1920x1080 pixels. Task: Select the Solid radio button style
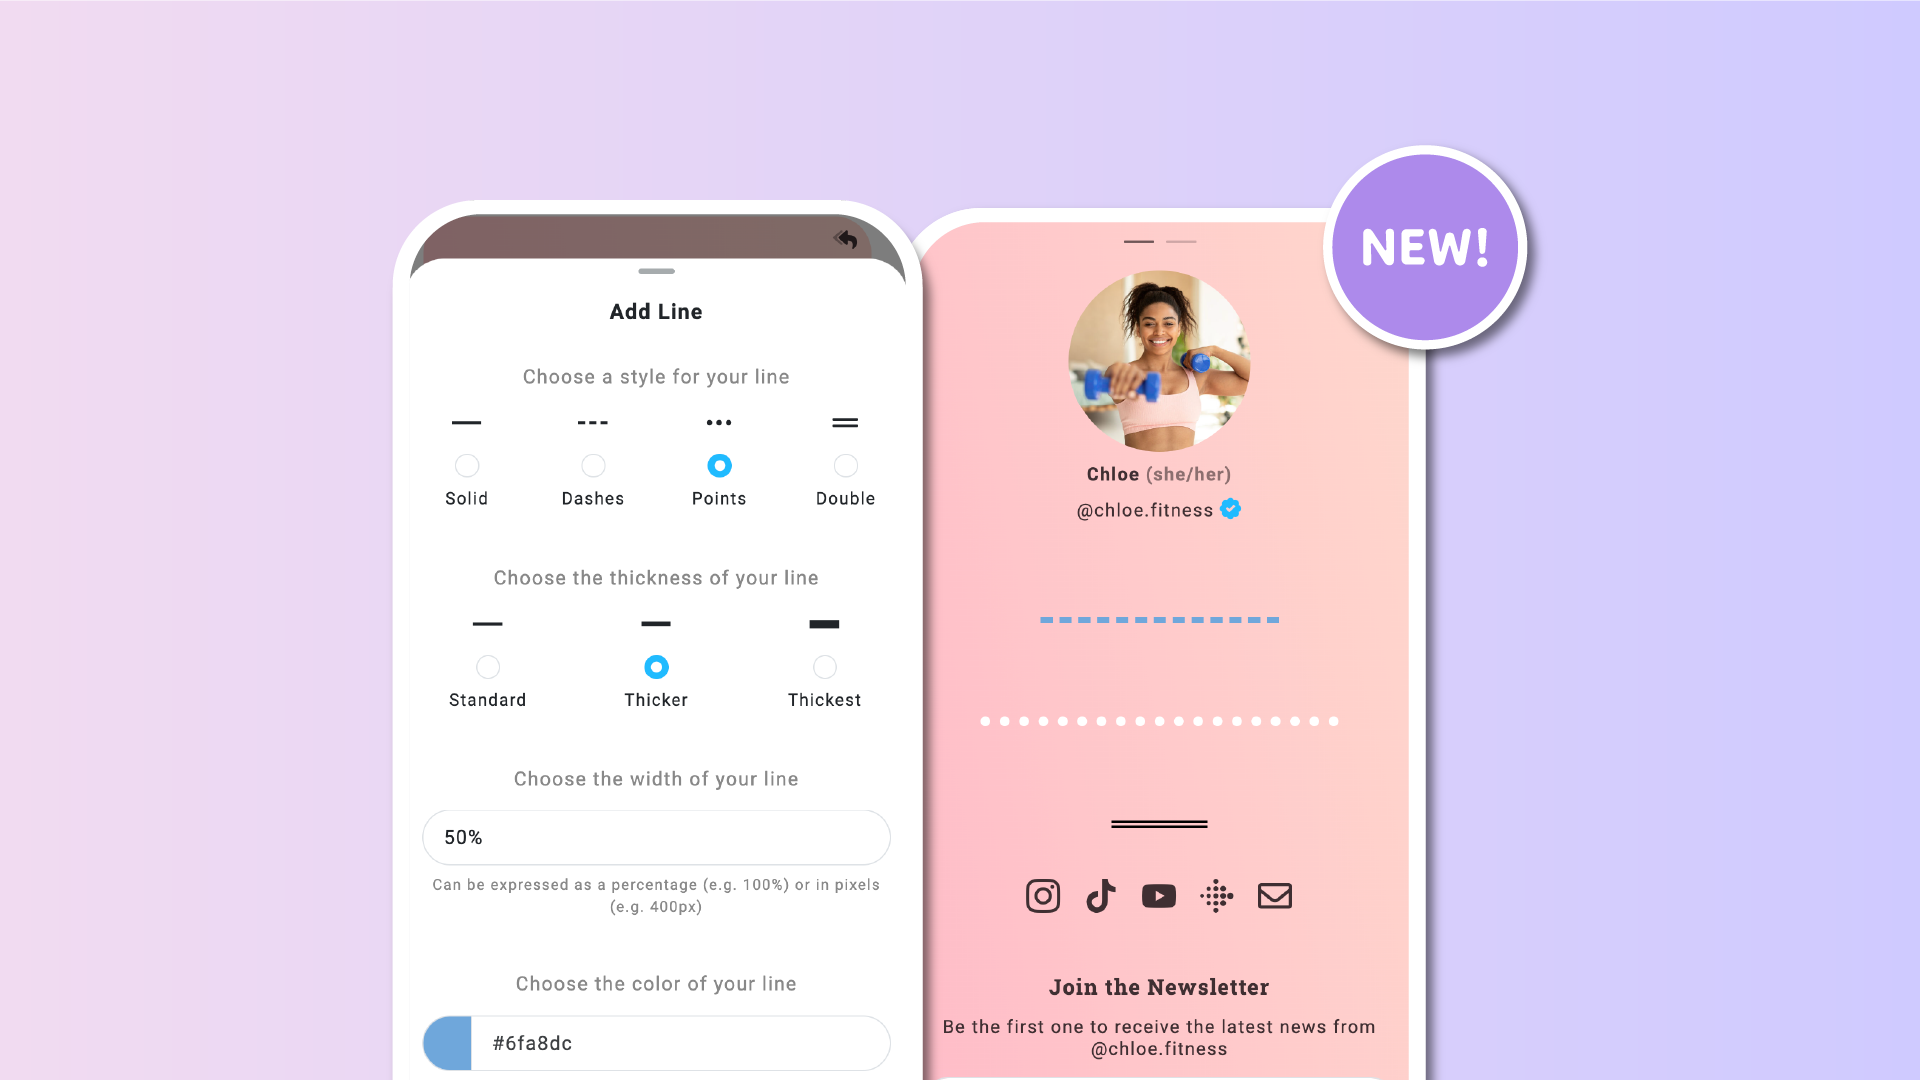click(467, 464)
